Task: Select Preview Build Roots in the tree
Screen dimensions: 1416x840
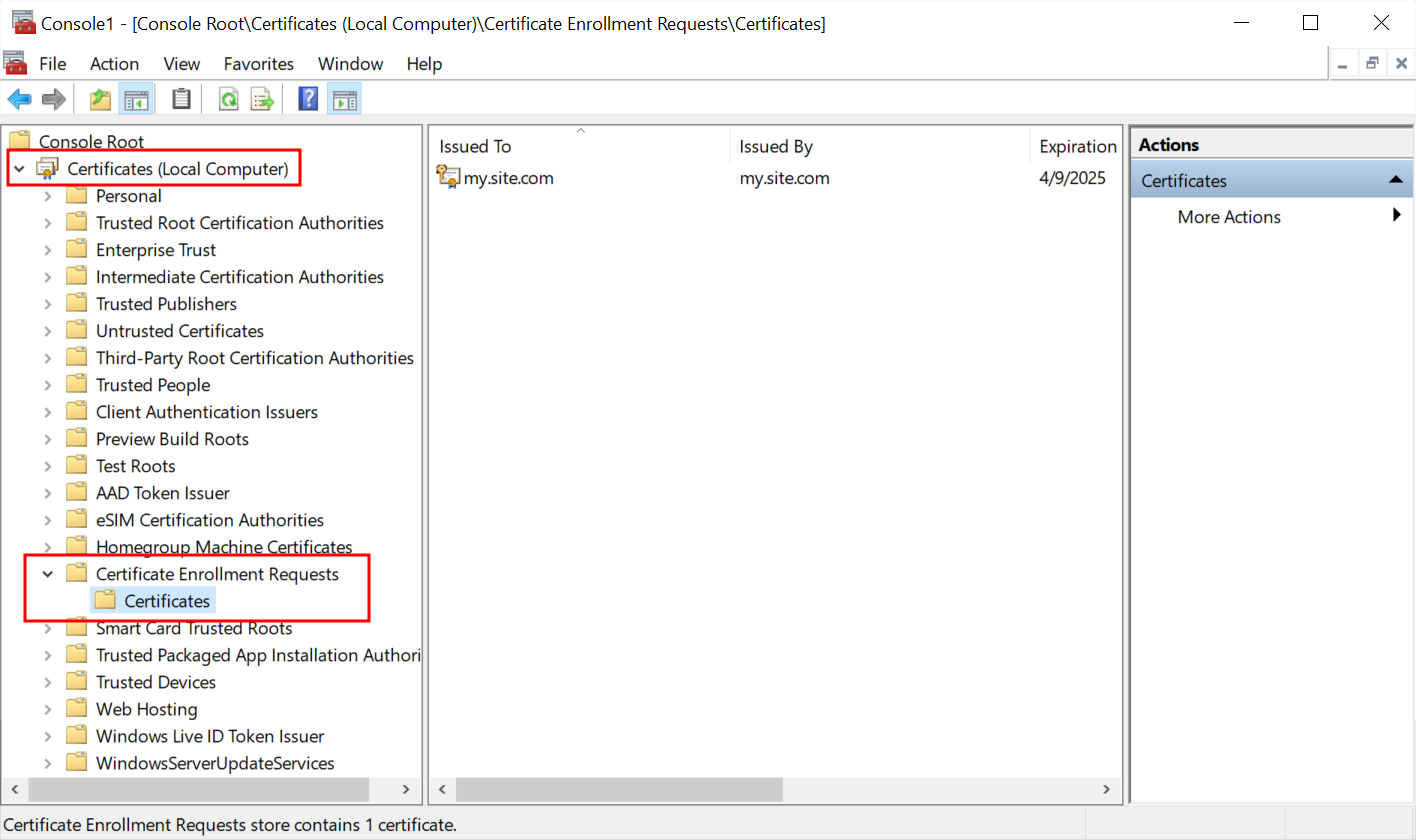Action: [x=172, y=439]
